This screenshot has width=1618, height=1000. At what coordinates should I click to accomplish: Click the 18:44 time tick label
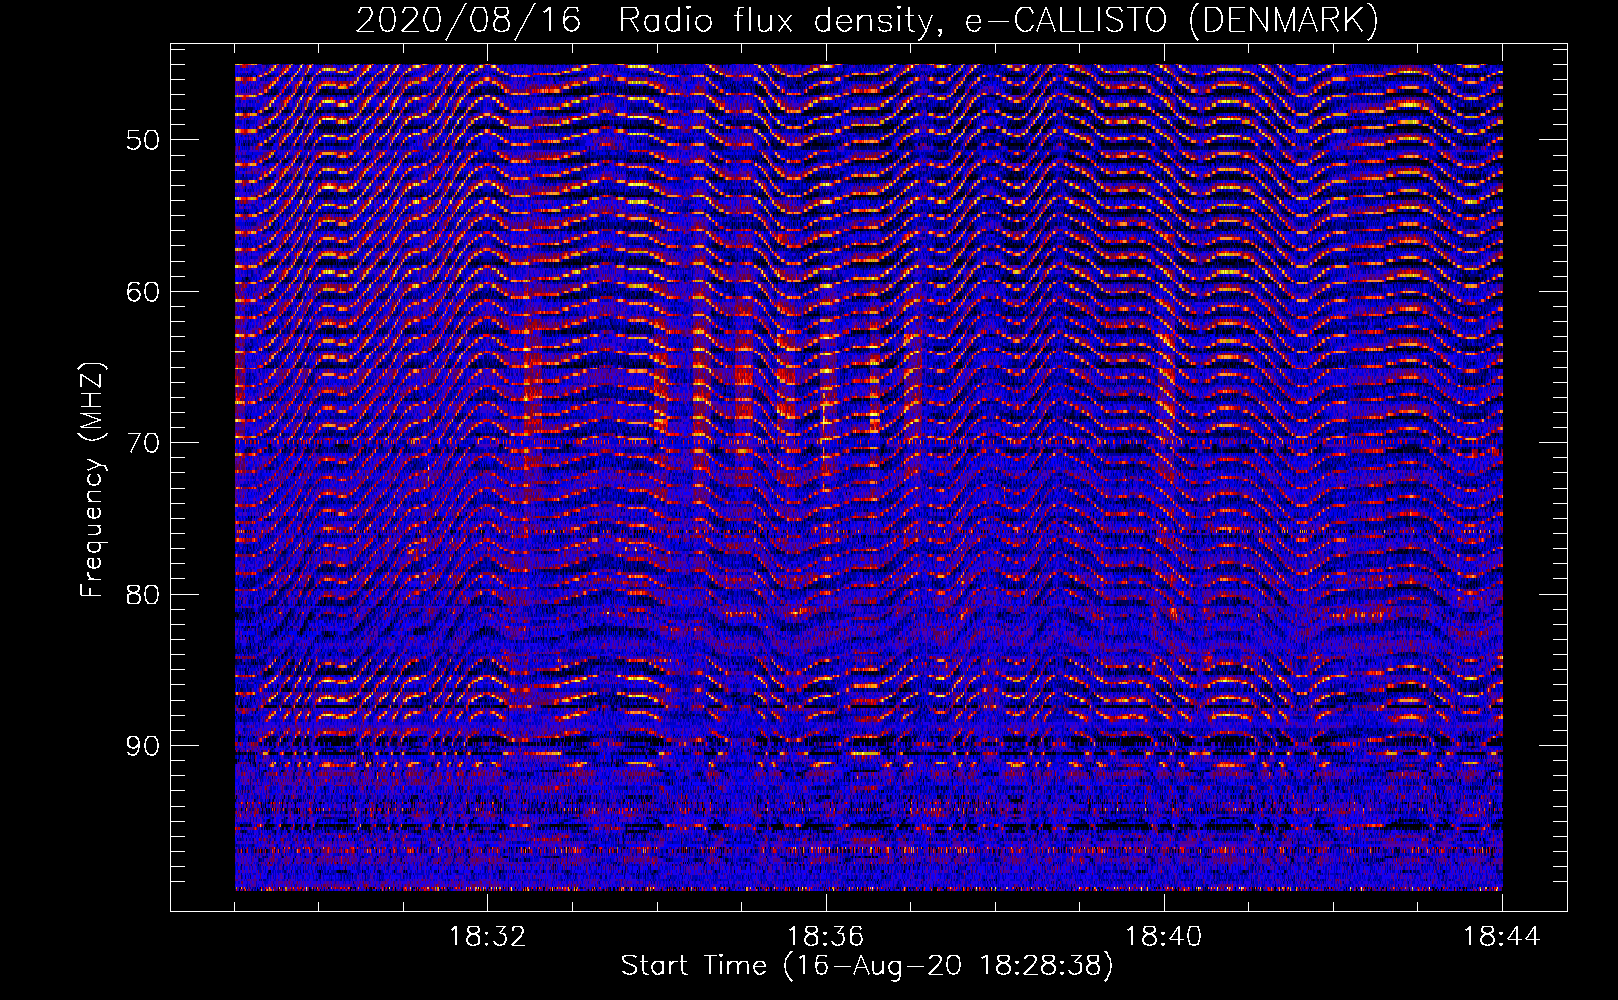pos(1502,937)
